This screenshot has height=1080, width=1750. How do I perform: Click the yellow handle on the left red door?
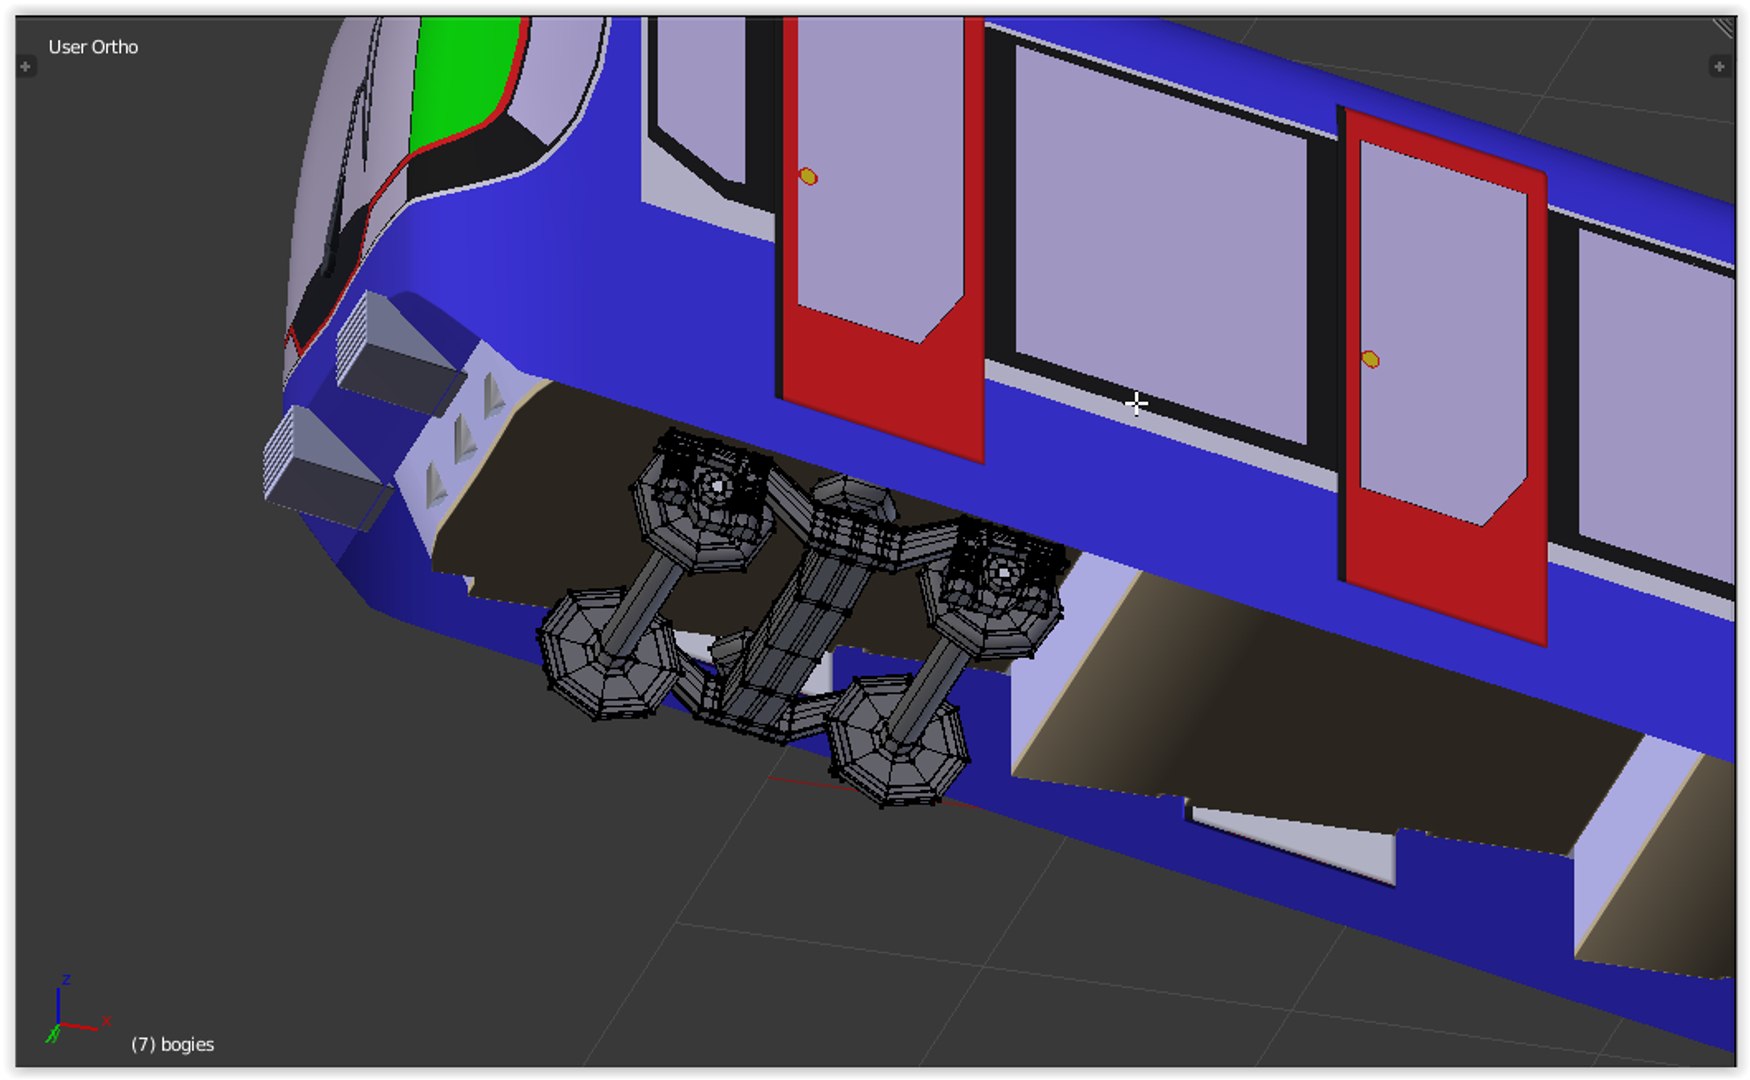pos(808,177)
